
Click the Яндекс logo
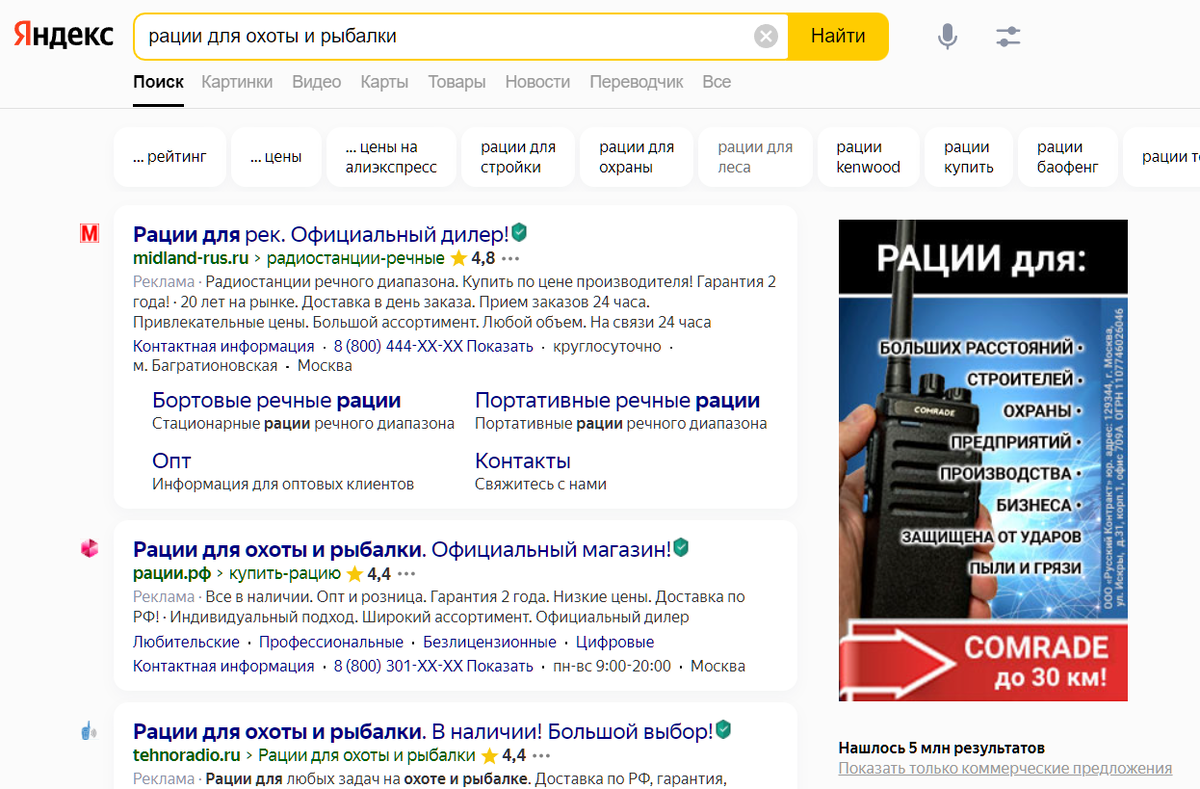point(64,36)
